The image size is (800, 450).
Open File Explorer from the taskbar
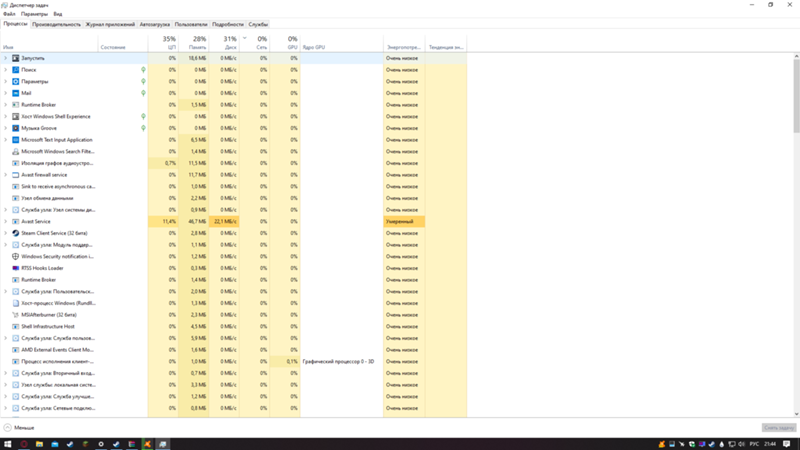pyautogui.click(x=39, y=444)
